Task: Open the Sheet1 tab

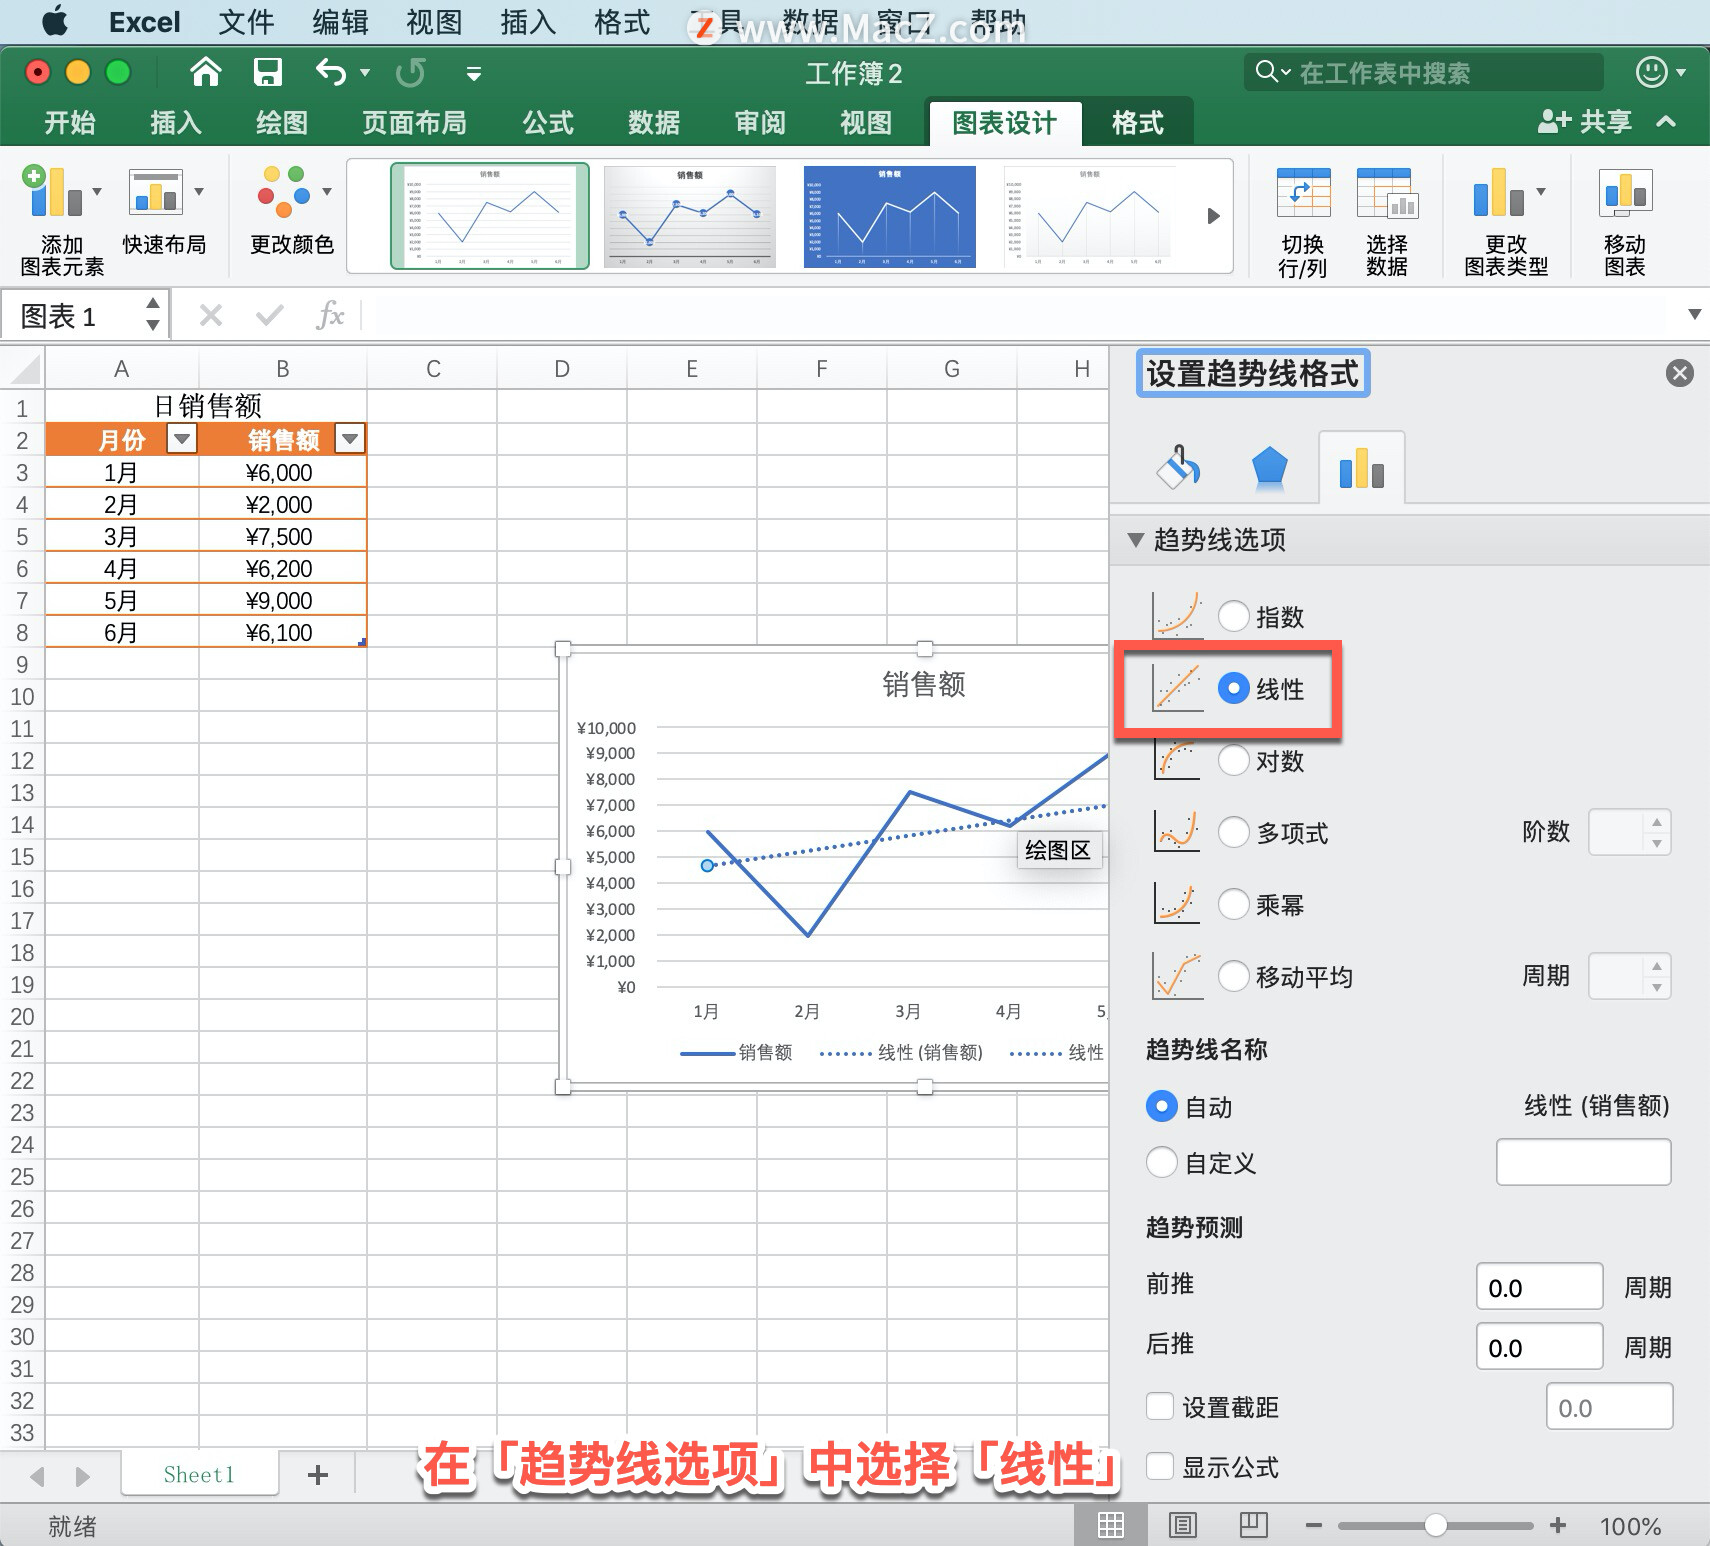Action: click(x=199, y=1474)
